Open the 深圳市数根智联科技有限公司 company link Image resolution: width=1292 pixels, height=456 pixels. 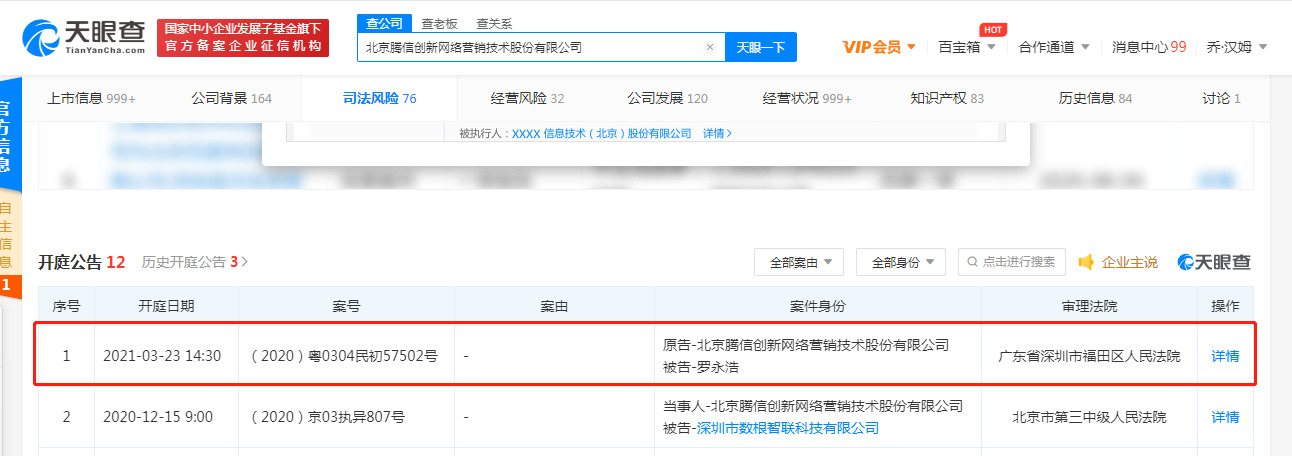tap(788, 428)
